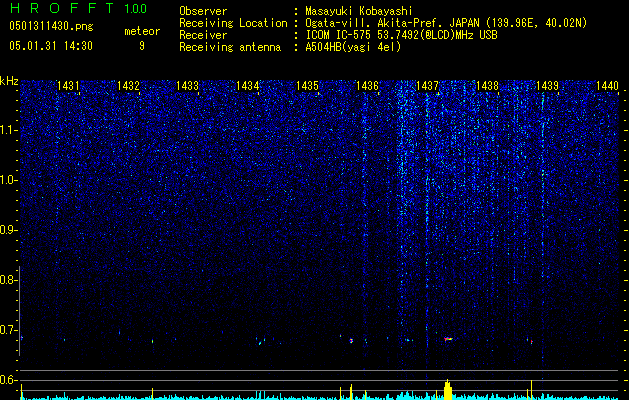The image size is (629, 400).
Task: Select observer name Masayuki Kobayashi
Action: coord(359,11)
